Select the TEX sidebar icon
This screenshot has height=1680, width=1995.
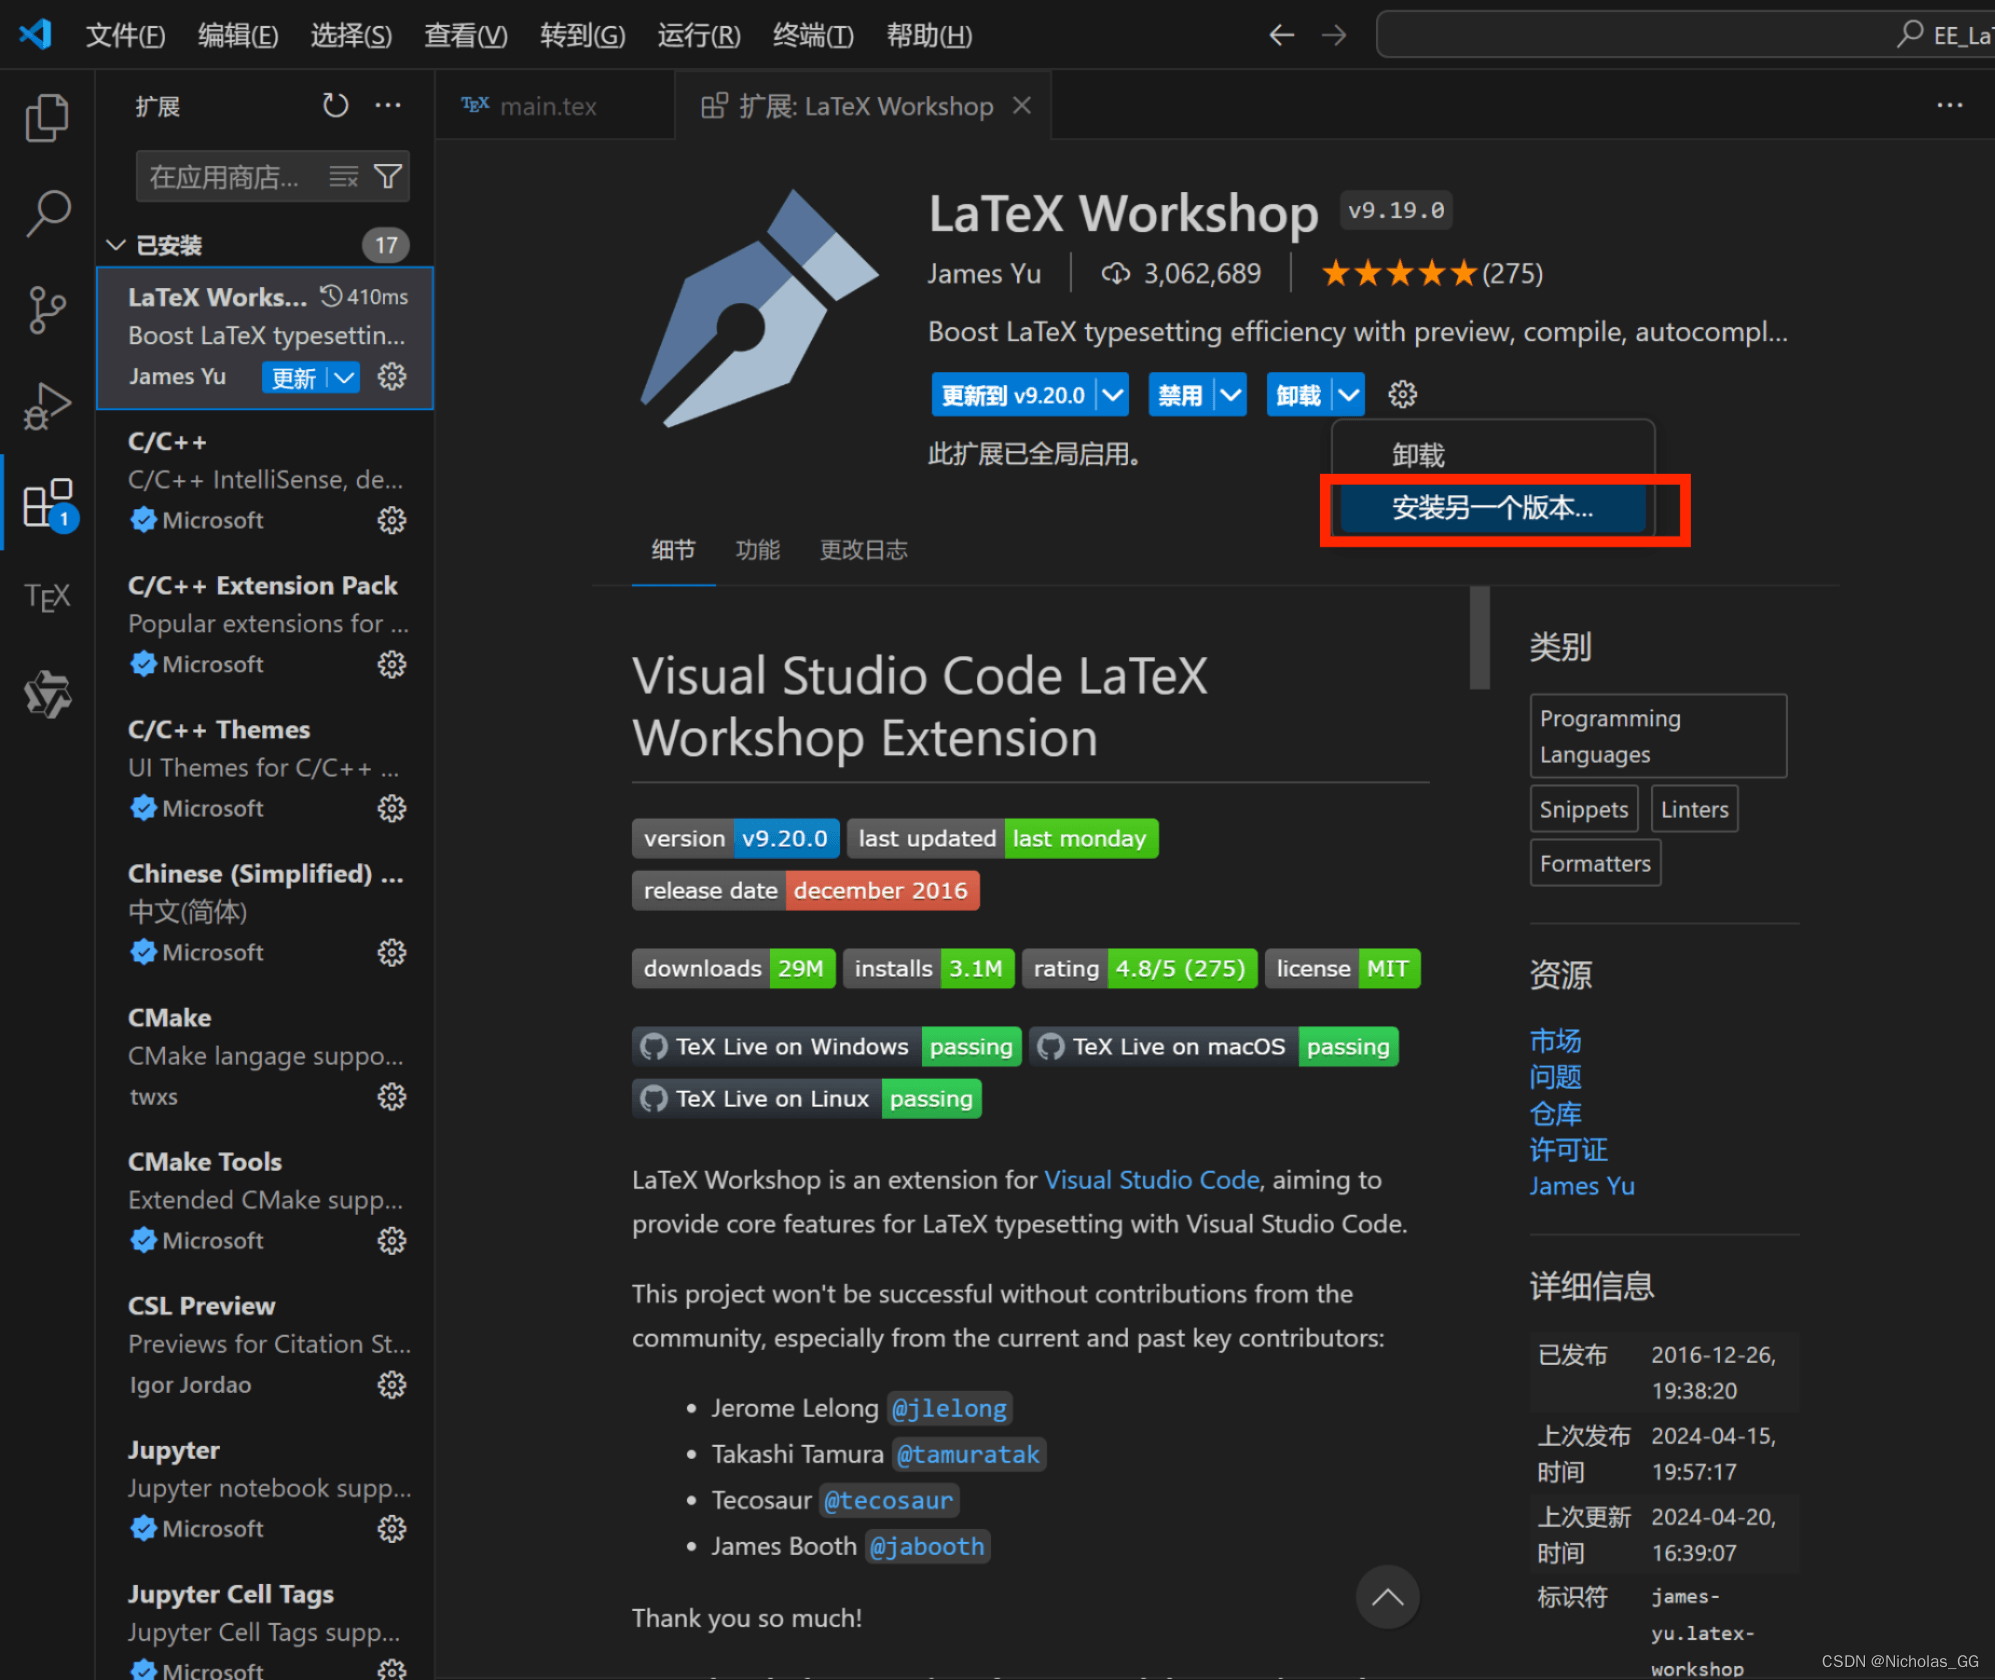47,597
